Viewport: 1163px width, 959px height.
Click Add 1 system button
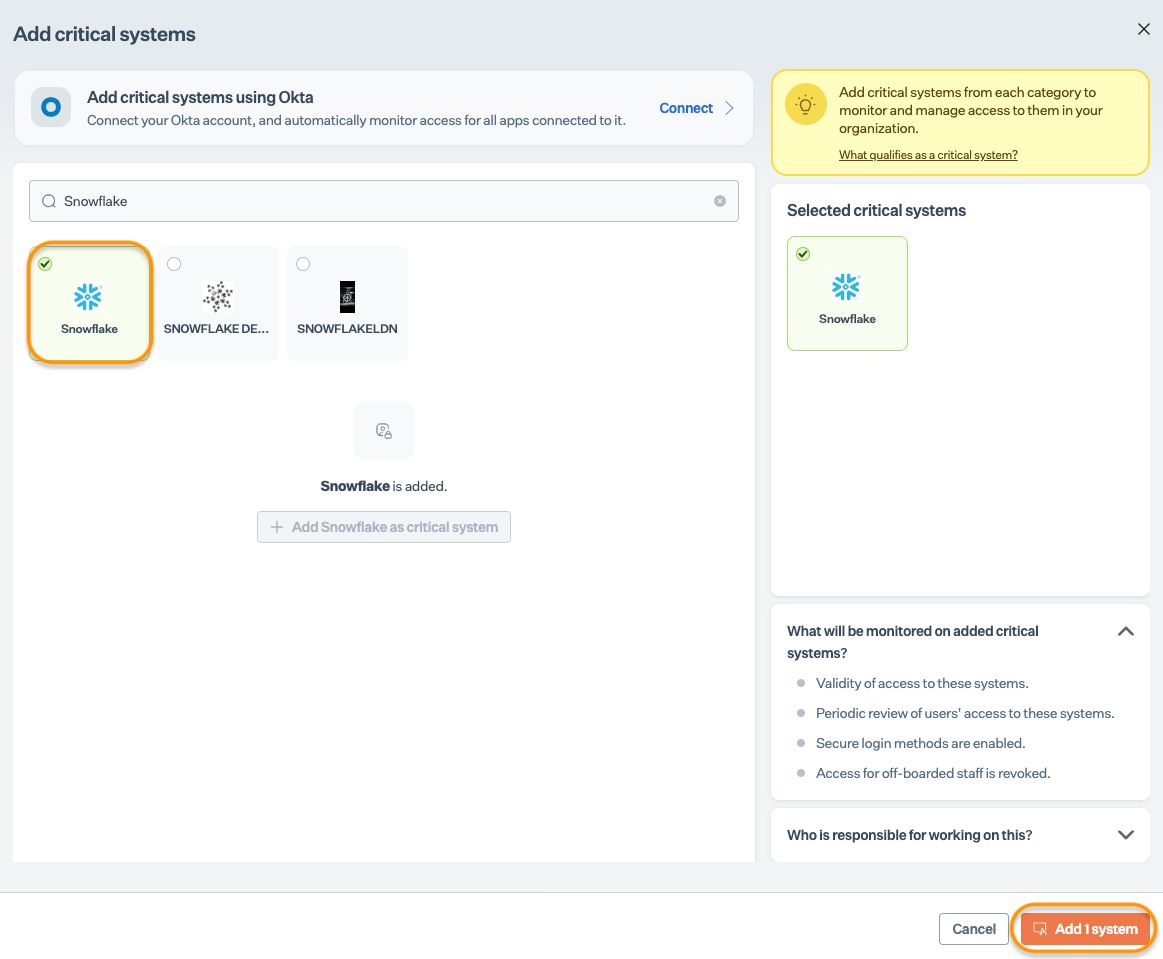(x=1084, y=929)
